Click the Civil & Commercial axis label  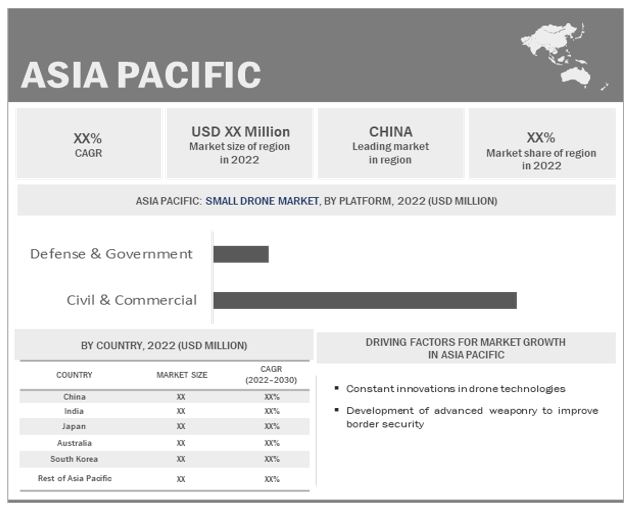pyautogui.click(x=131, y=300)
